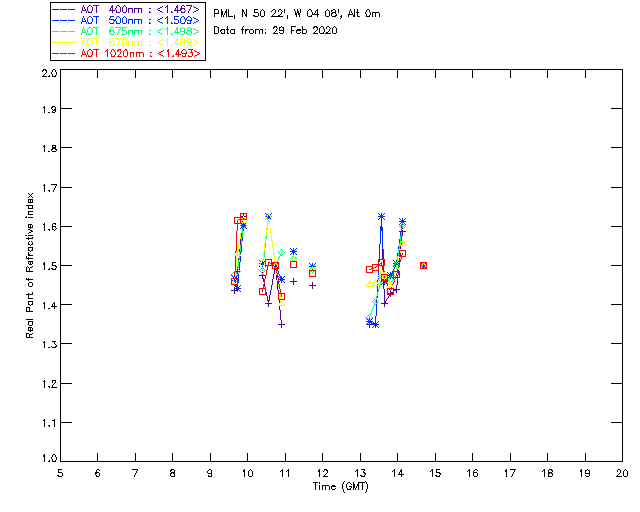Click the x-axis tick label 13

pyautogui.click(x=360, y=473)
